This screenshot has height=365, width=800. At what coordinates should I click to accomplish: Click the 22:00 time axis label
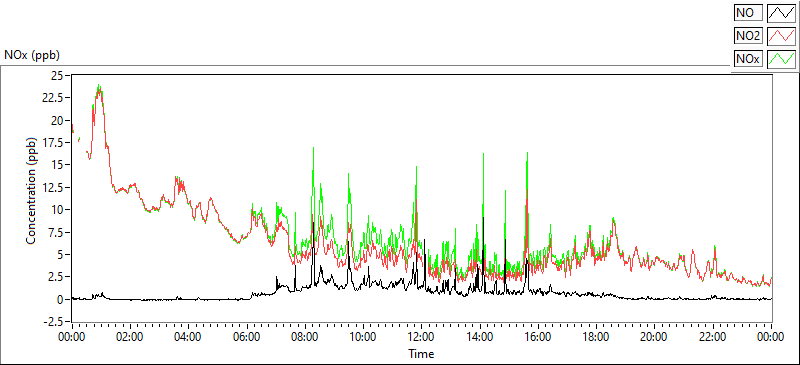click(x=712, y=336)
